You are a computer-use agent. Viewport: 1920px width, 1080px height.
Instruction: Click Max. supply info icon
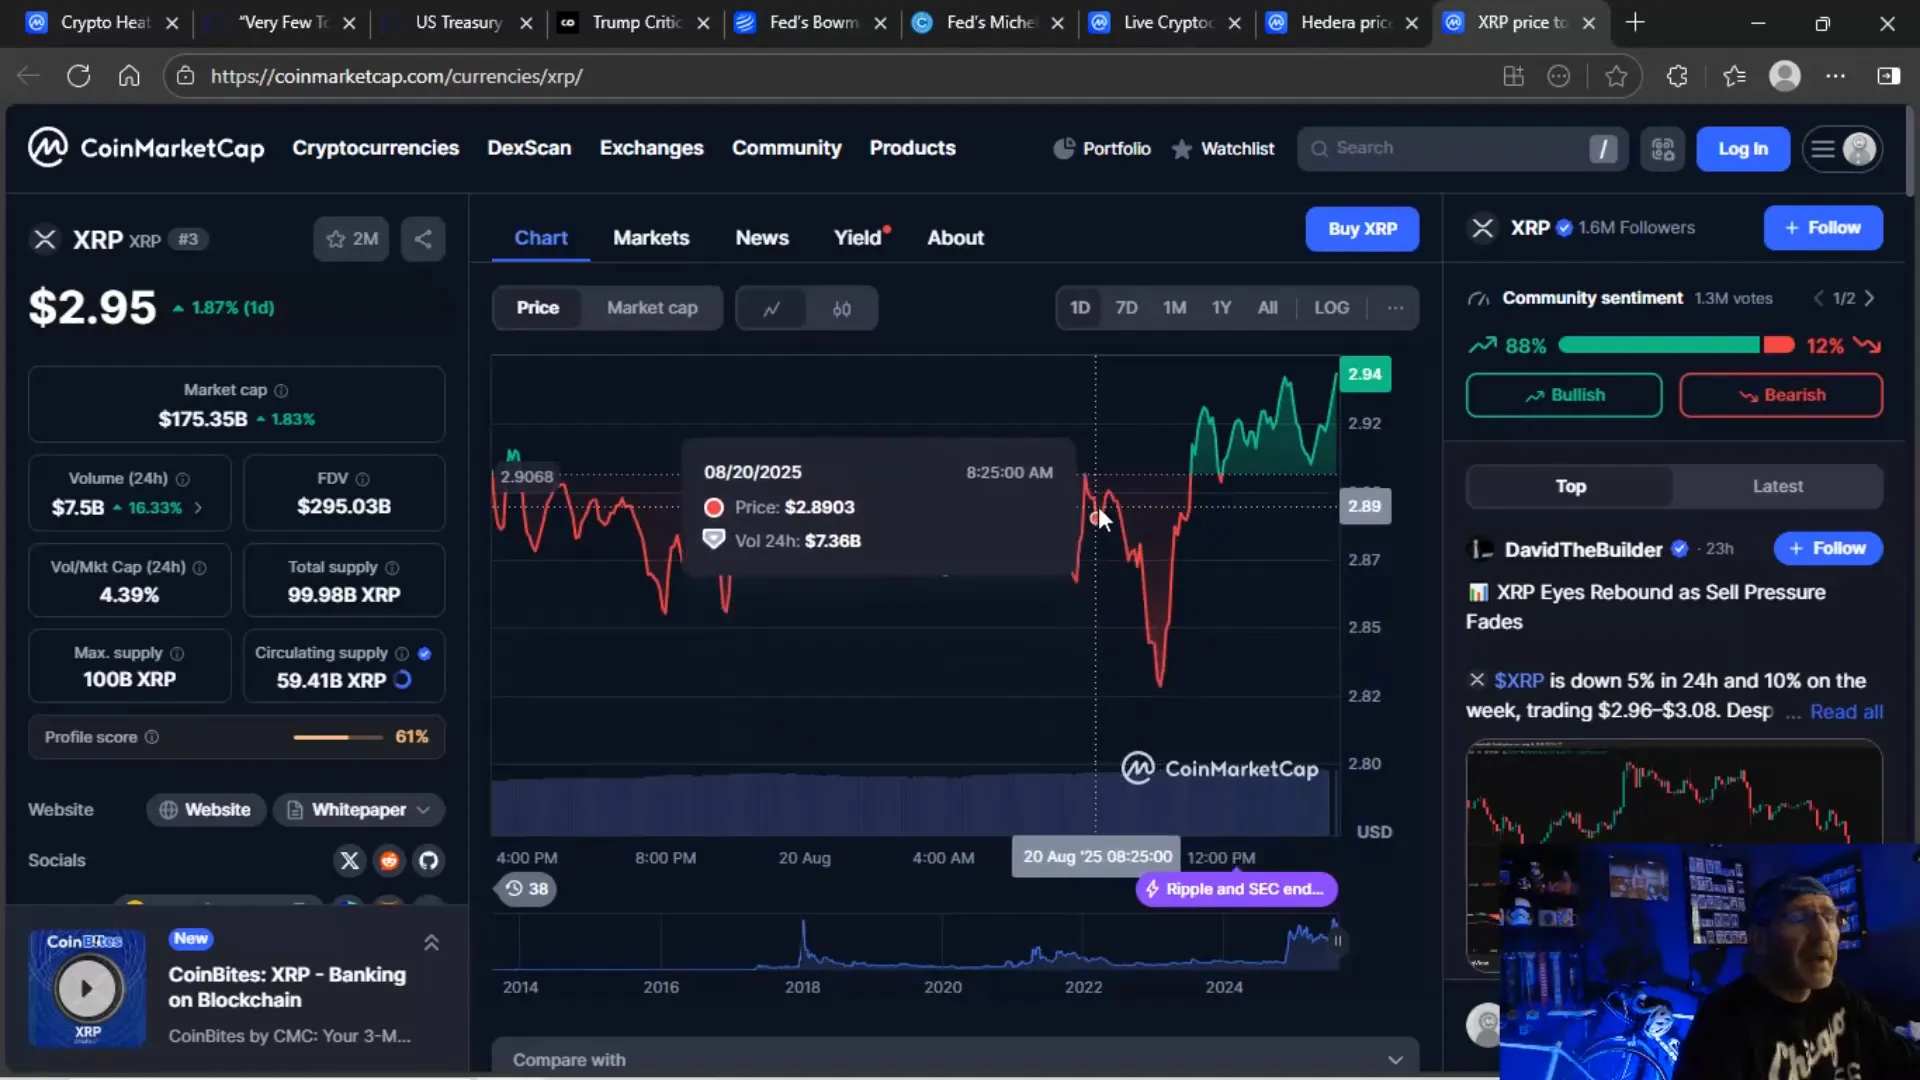177,653
